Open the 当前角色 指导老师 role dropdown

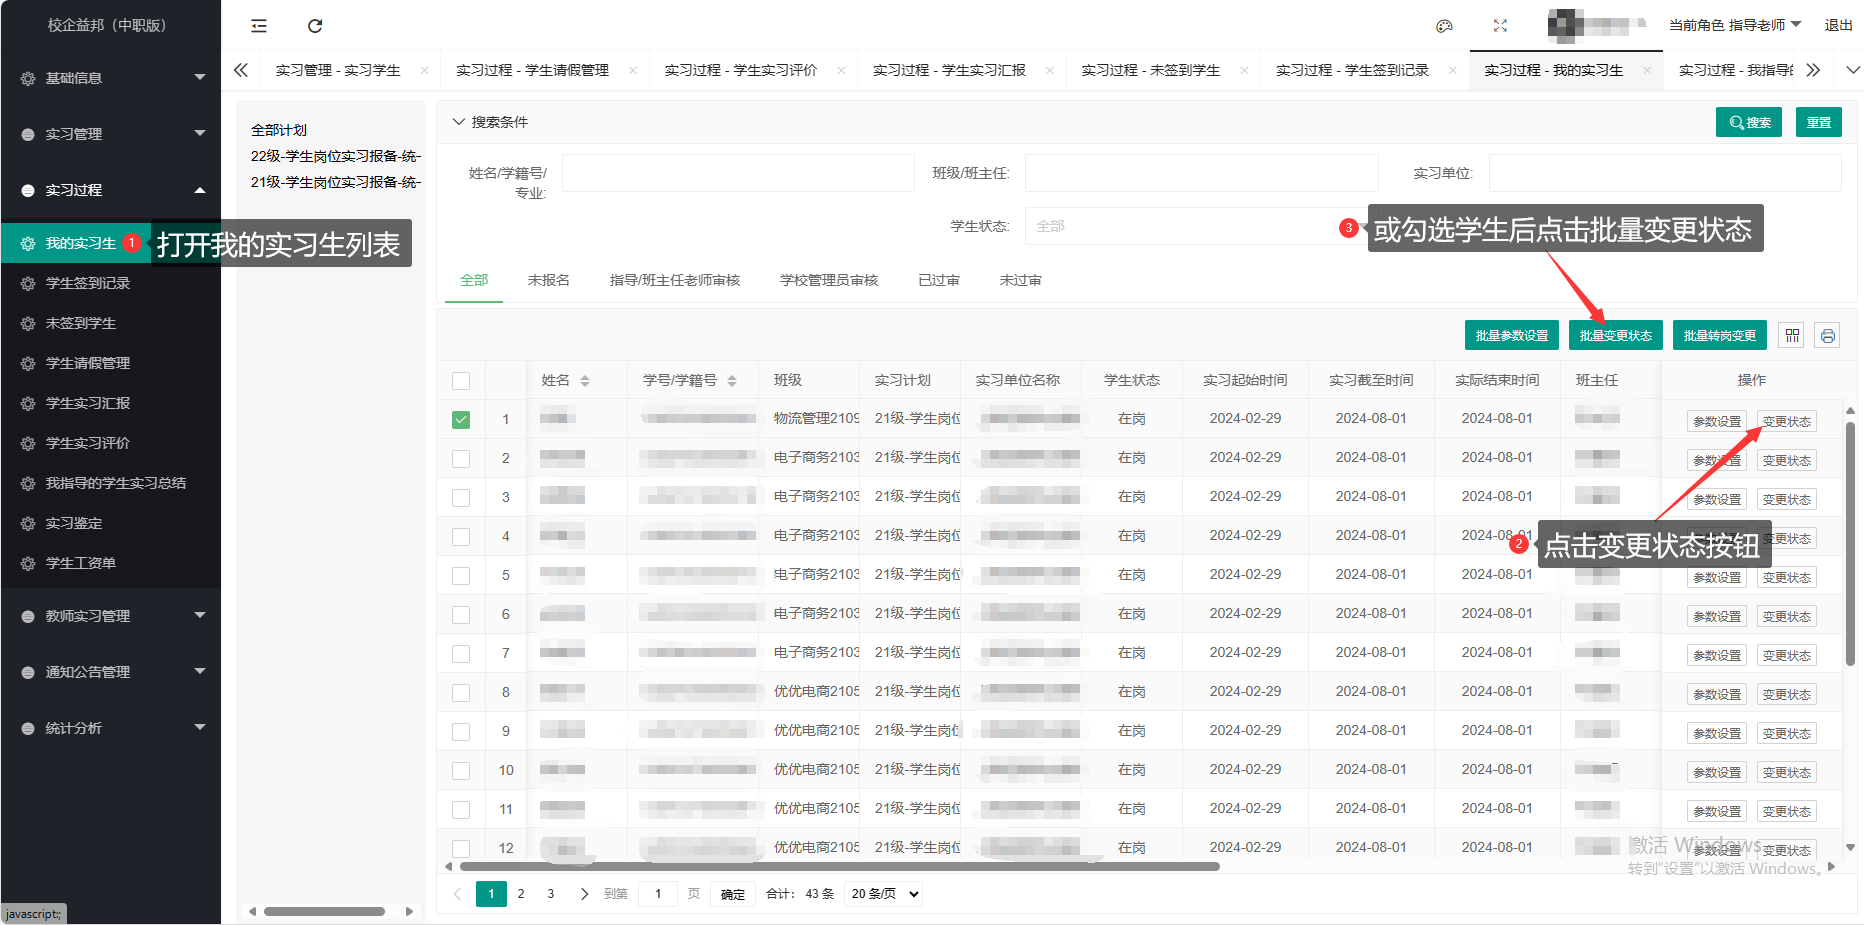point(1734,25)
